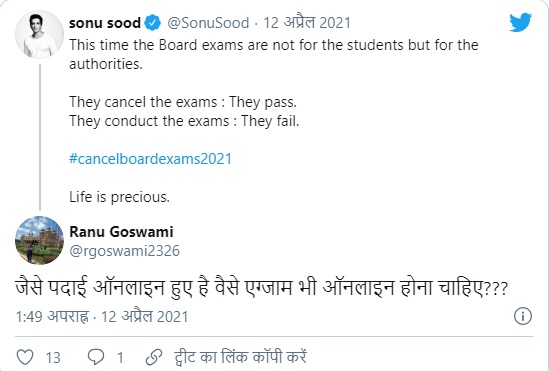Select the Hindi reply tweet text
The image size is (549, 371).
point(262,288)
